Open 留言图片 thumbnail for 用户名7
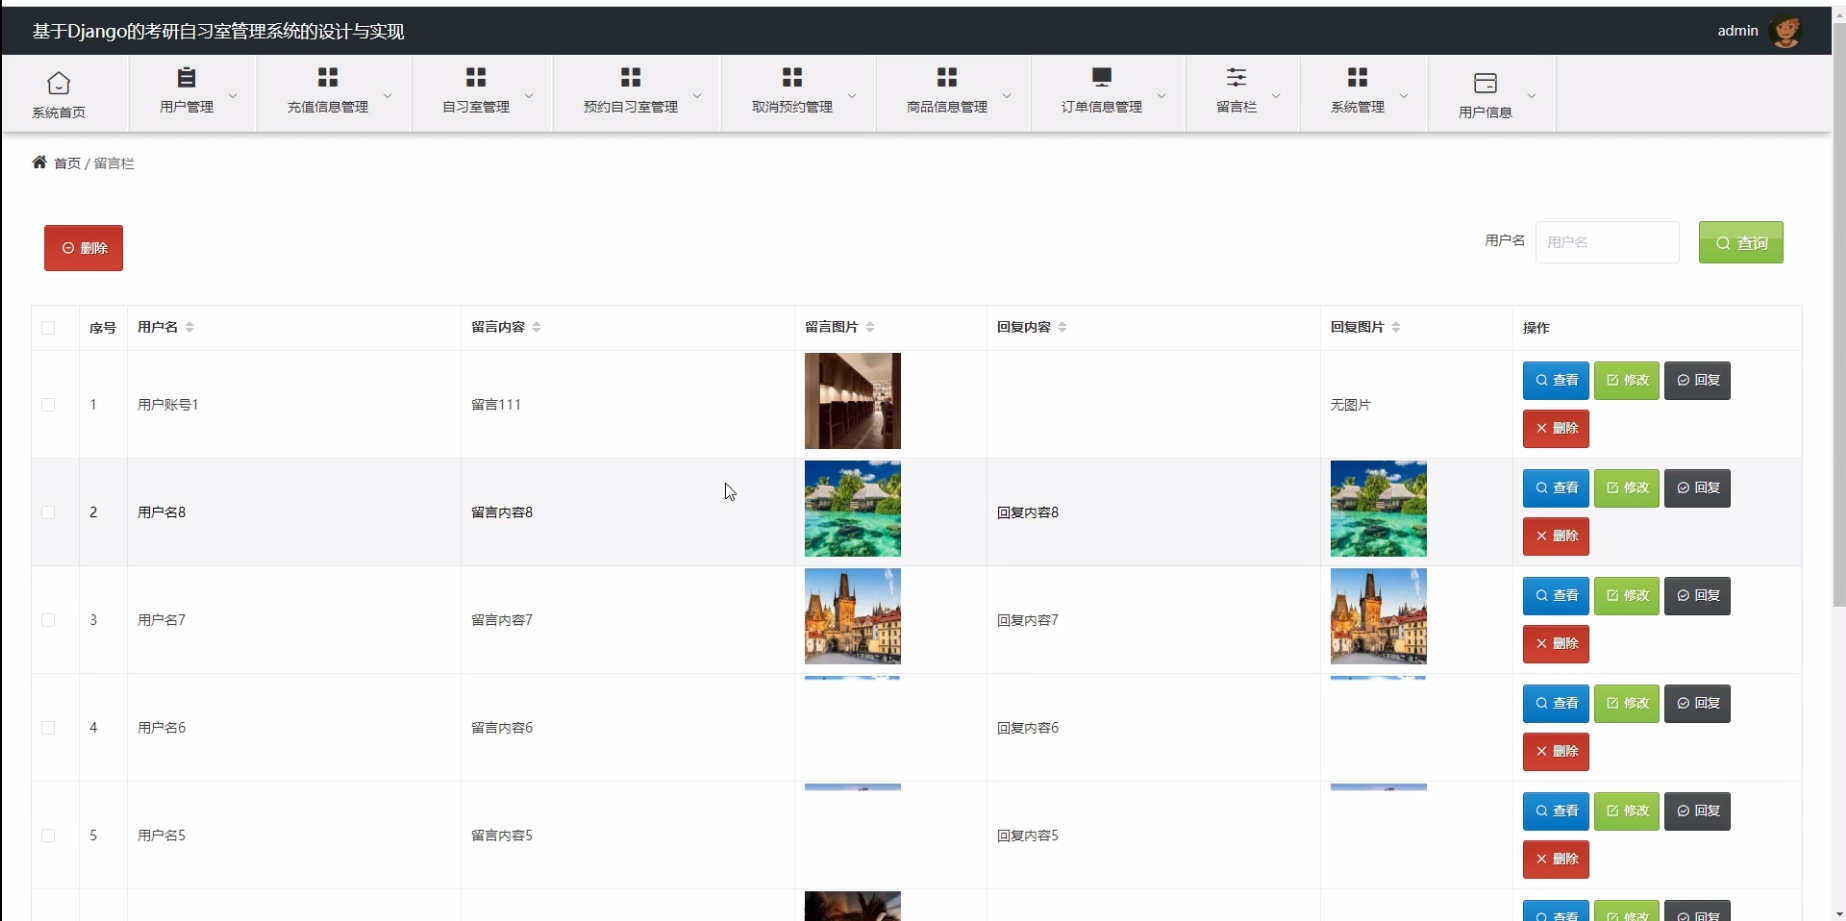 coord(852,617)
